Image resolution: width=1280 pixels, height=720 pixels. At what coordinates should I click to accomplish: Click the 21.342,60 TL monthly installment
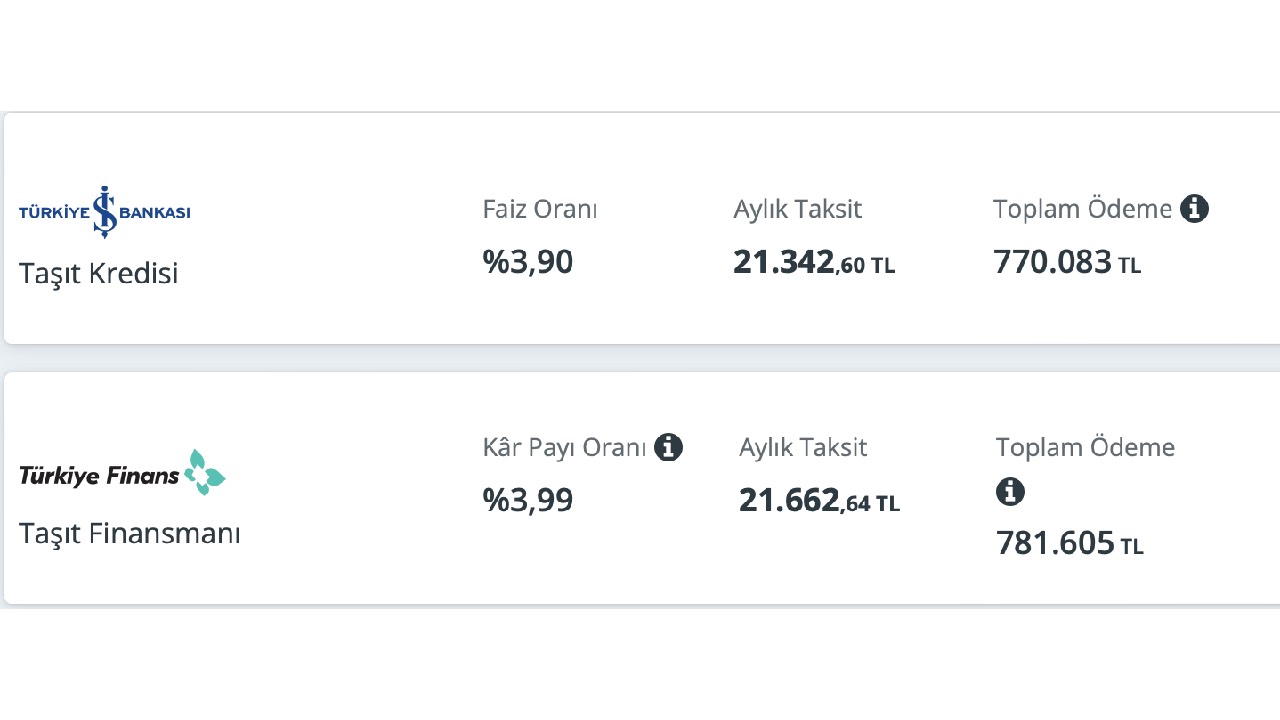tap(814, 262)
